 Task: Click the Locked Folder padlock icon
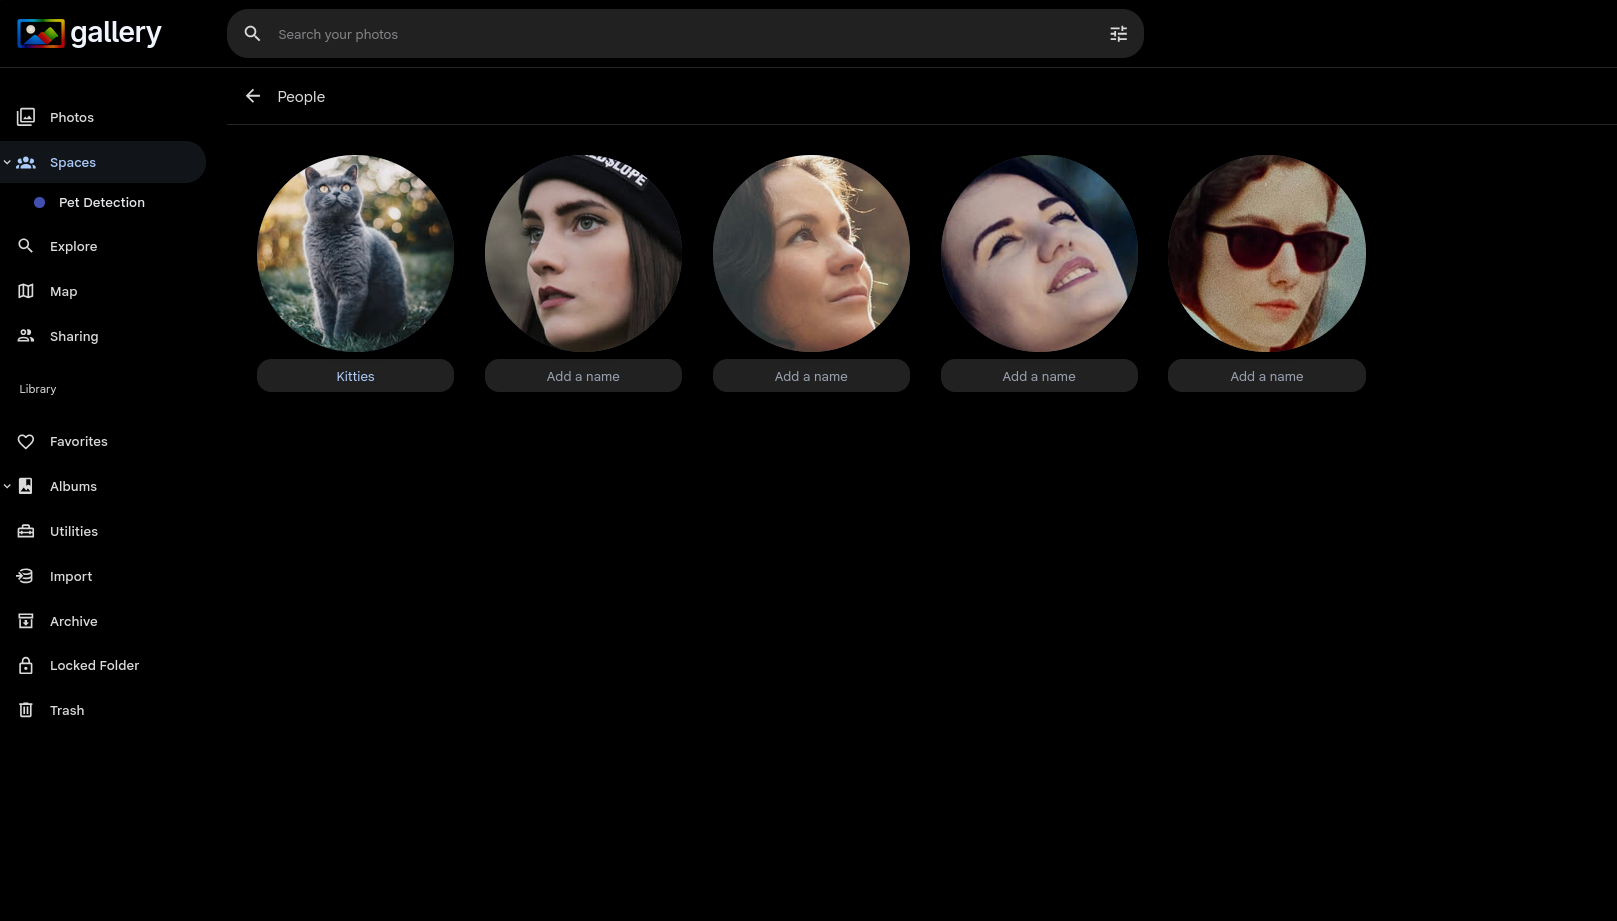26,665
